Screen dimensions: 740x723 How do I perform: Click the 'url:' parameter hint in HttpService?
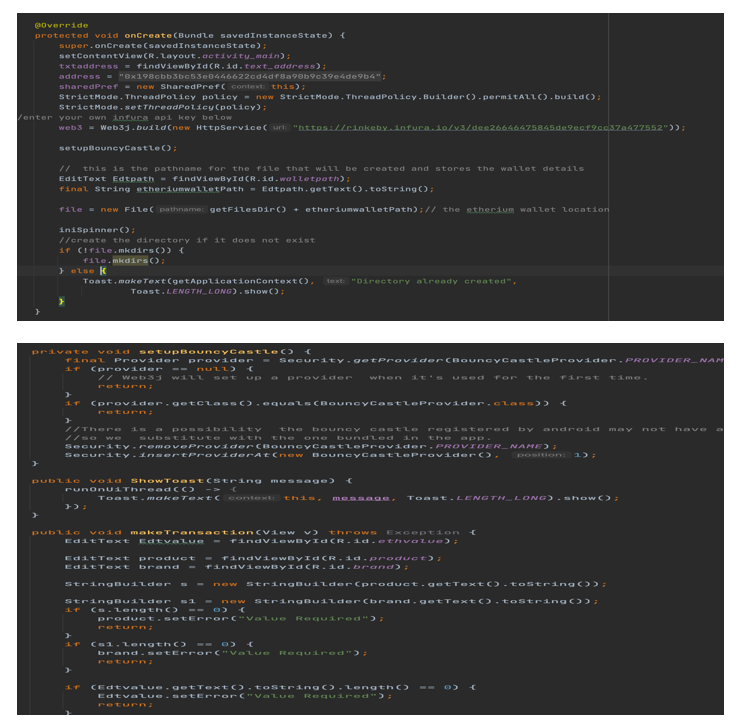click(280, 127)
